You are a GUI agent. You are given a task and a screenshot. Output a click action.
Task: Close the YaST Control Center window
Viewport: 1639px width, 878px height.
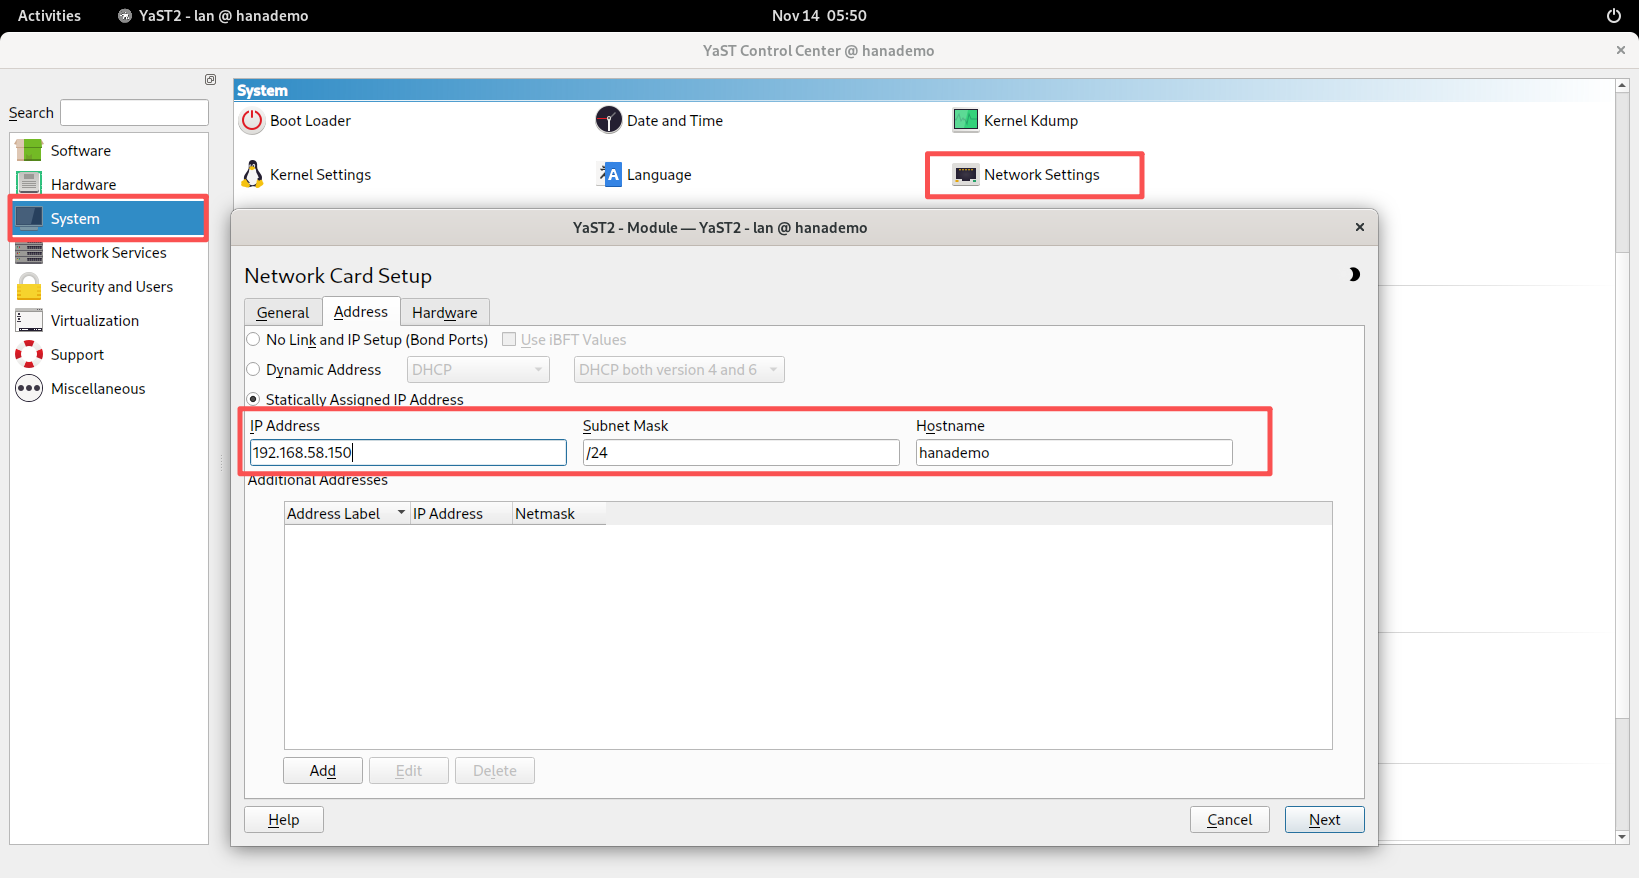click(1621, 51)
